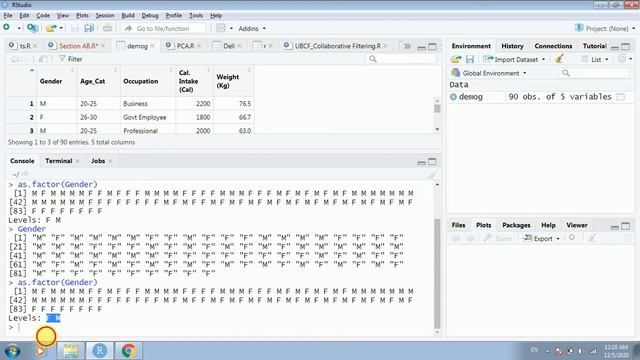Switch to the Terminal tab
The height and width of the screenshot is (360, 640).
[x=59, y=161]
